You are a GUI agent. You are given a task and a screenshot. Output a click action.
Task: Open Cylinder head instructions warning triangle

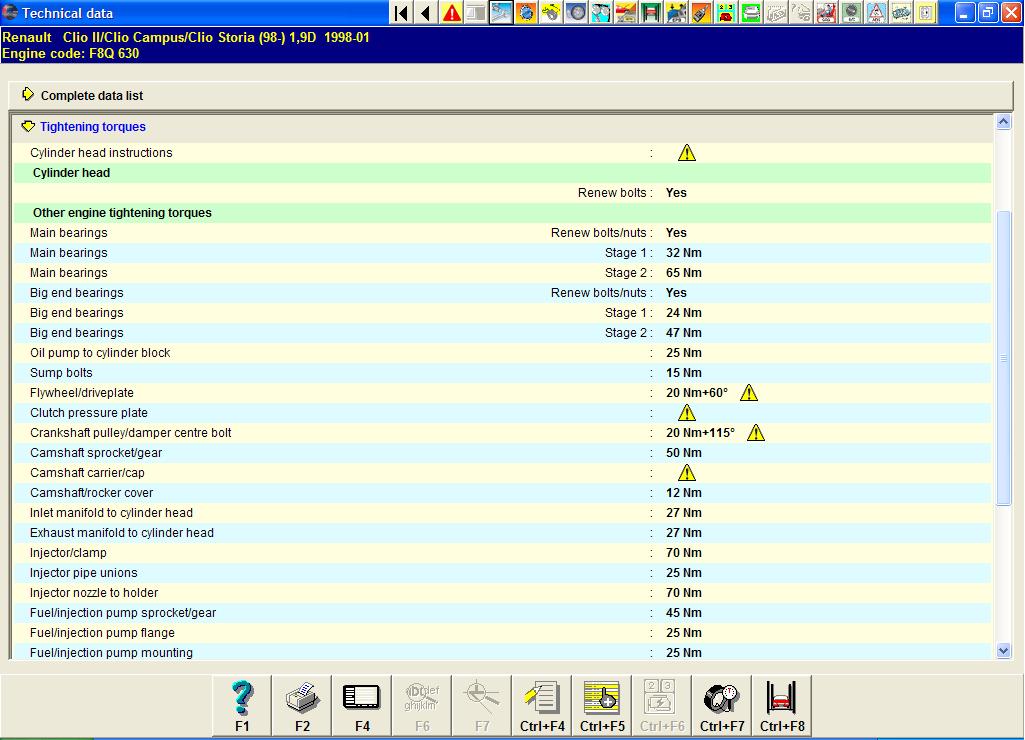tap(686, 153)
